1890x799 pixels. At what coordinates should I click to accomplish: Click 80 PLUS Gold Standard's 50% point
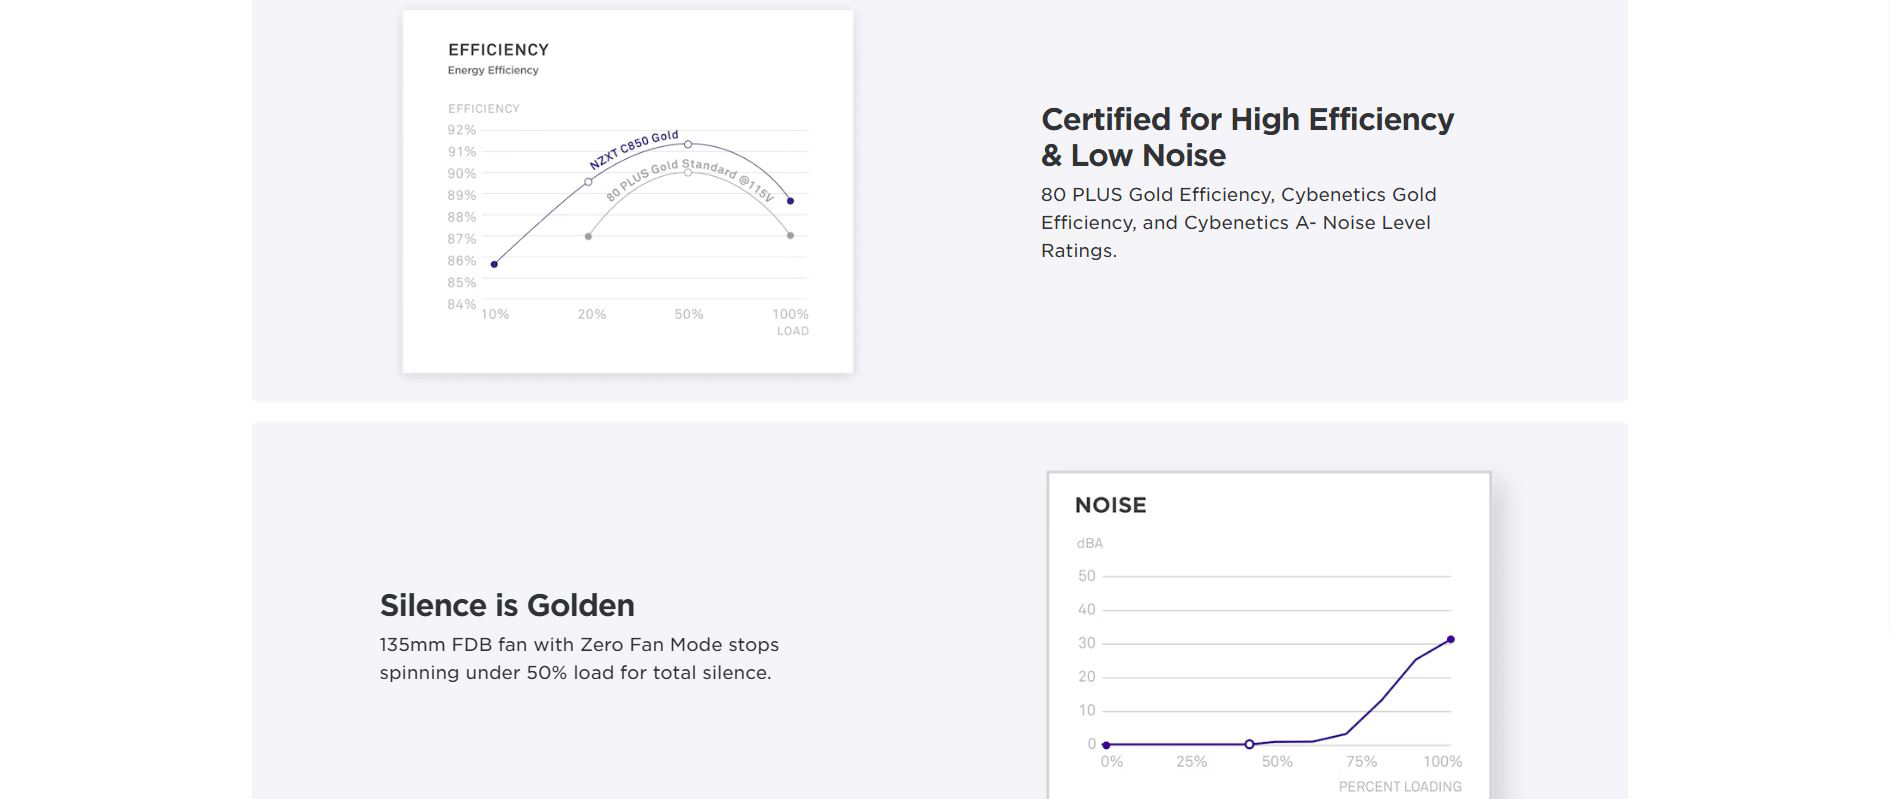[x=688, y=172]
